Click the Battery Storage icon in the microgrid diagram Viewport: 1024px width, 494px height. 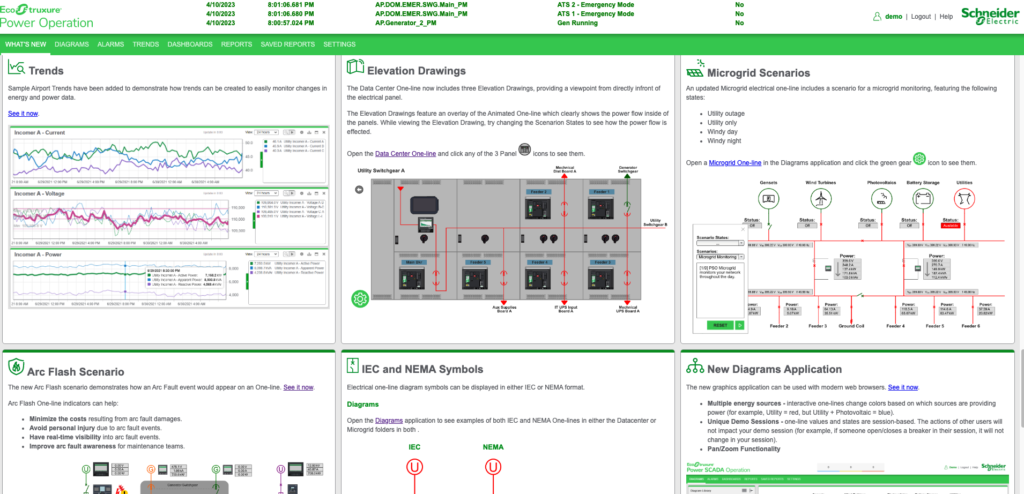922,199
